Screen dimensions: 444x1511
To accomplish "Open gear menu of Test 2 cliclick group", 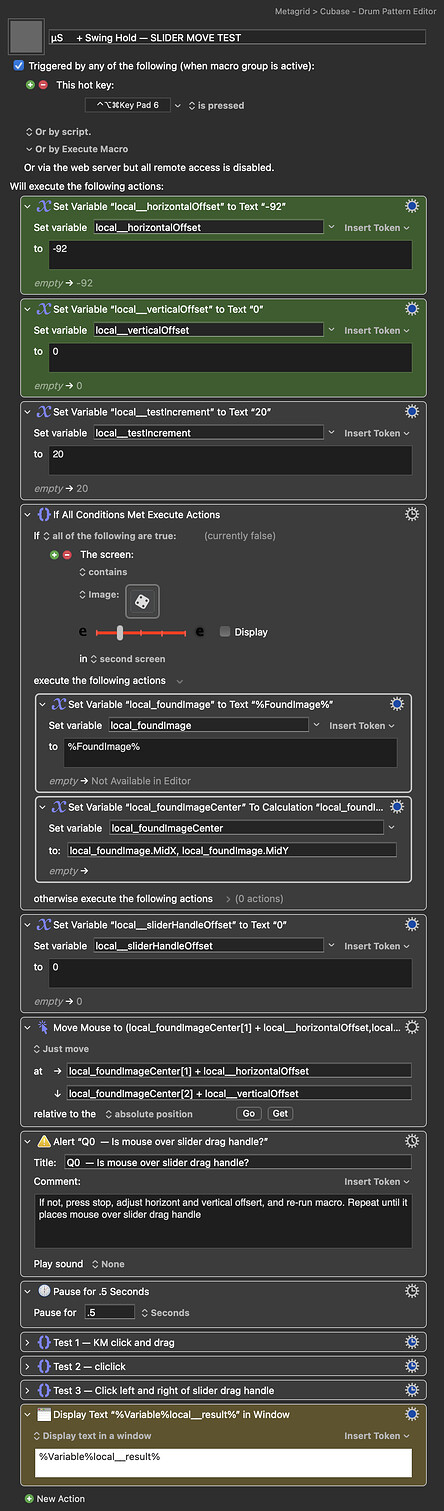I will 411,1366.
